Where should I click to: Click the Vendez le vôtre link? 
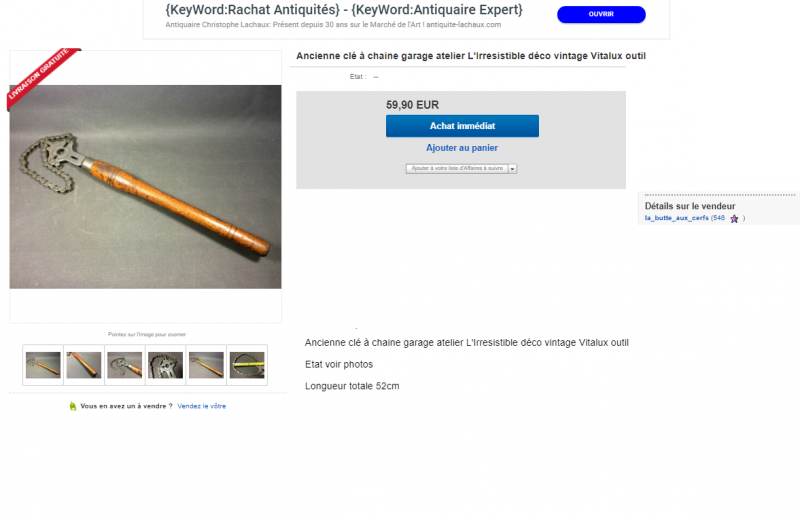tap(202, 406)
